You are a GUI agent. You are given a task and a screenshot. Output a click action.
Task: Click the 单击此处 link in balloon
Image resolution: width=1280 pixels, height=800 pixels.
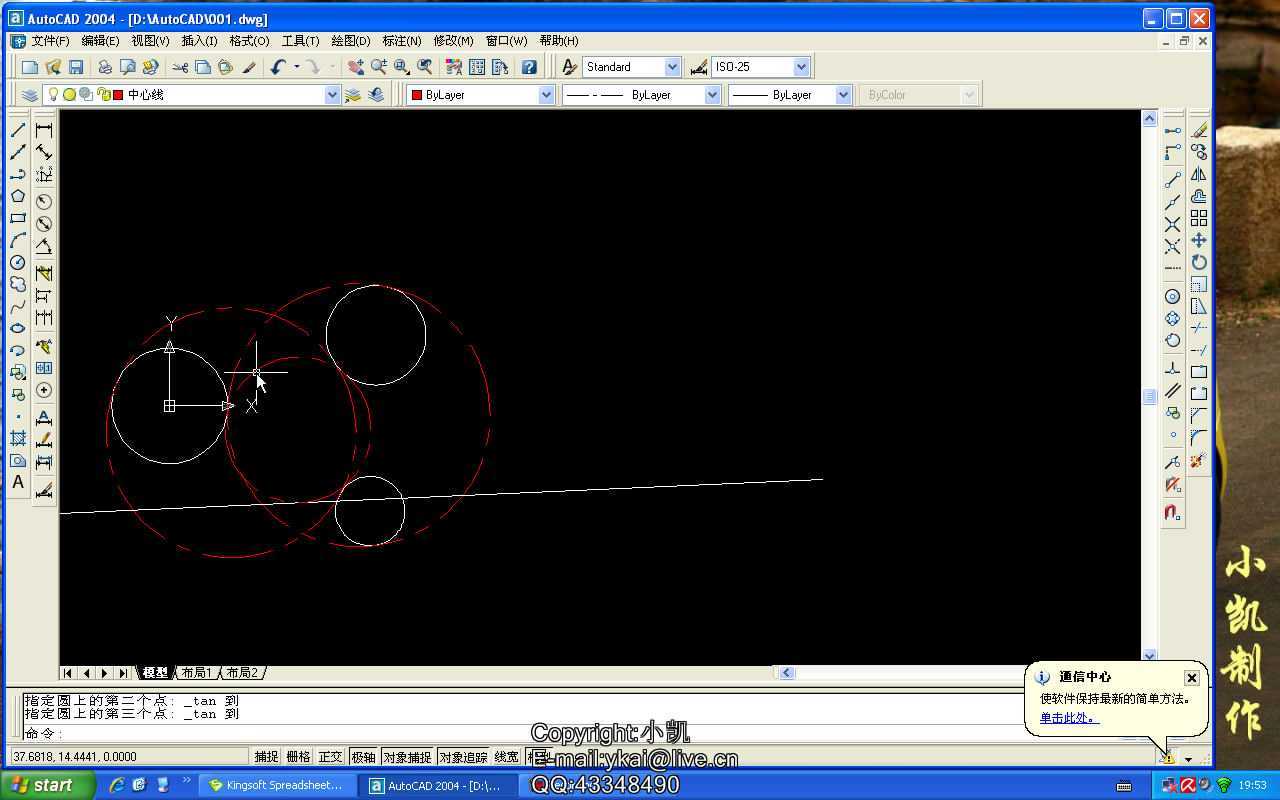coord(1068,718)
